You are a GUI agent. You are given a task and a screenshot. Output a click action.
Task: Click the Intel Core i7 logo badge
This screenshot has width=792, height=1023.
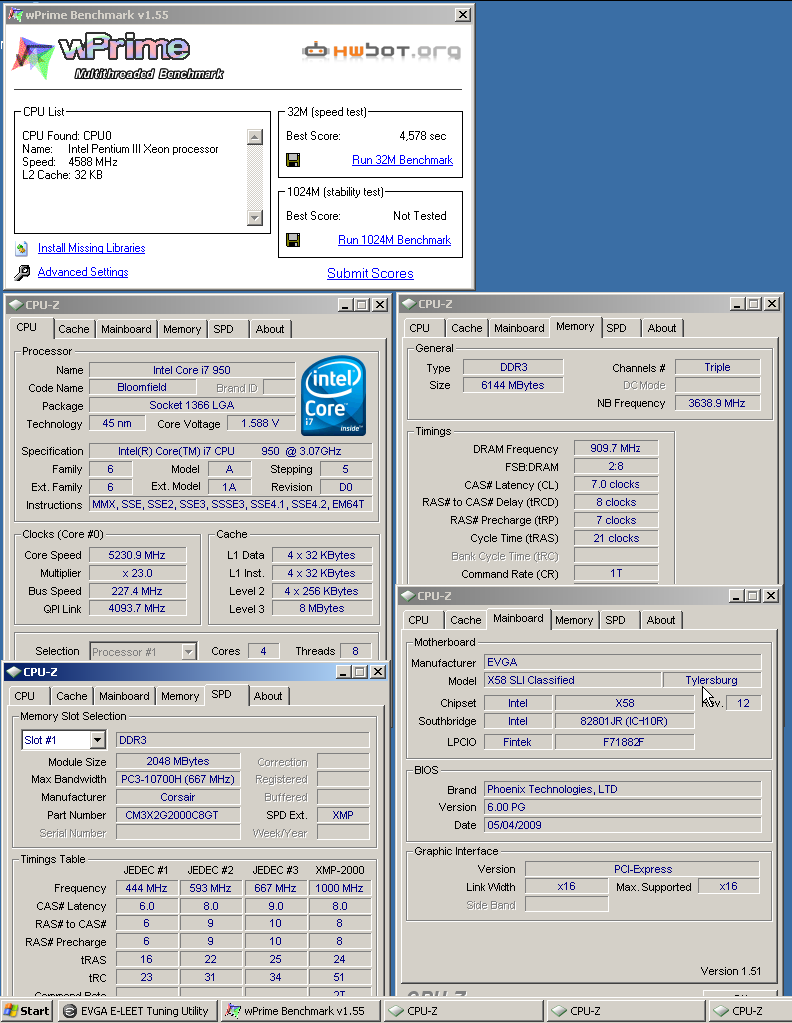[333, 395]
